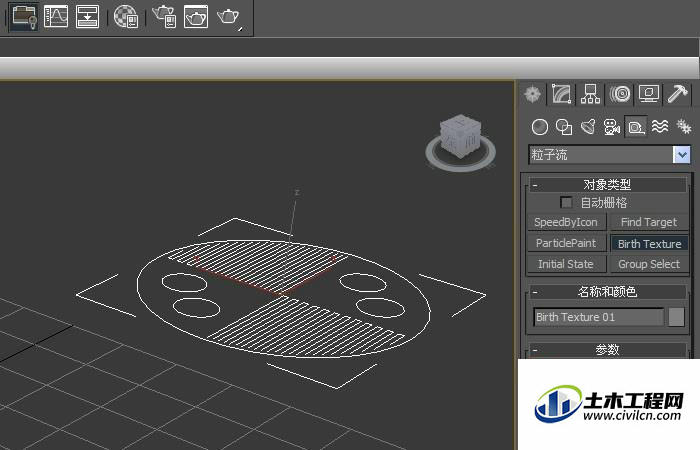
Task: Open the Render Setup dialog
Action: click(164, 17)
